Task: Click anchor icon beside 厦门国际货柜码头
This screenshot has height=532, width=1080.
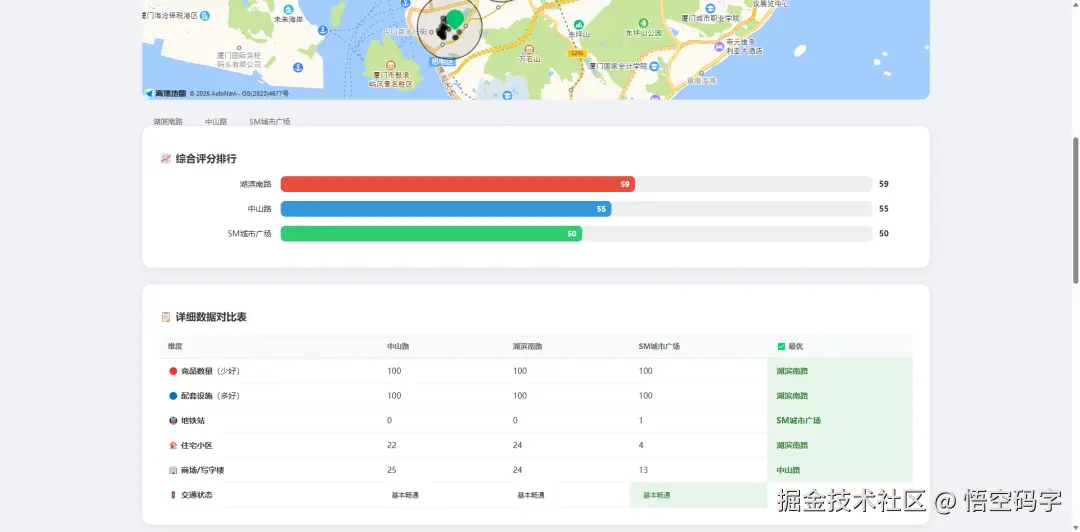Action: click(298, 67)
